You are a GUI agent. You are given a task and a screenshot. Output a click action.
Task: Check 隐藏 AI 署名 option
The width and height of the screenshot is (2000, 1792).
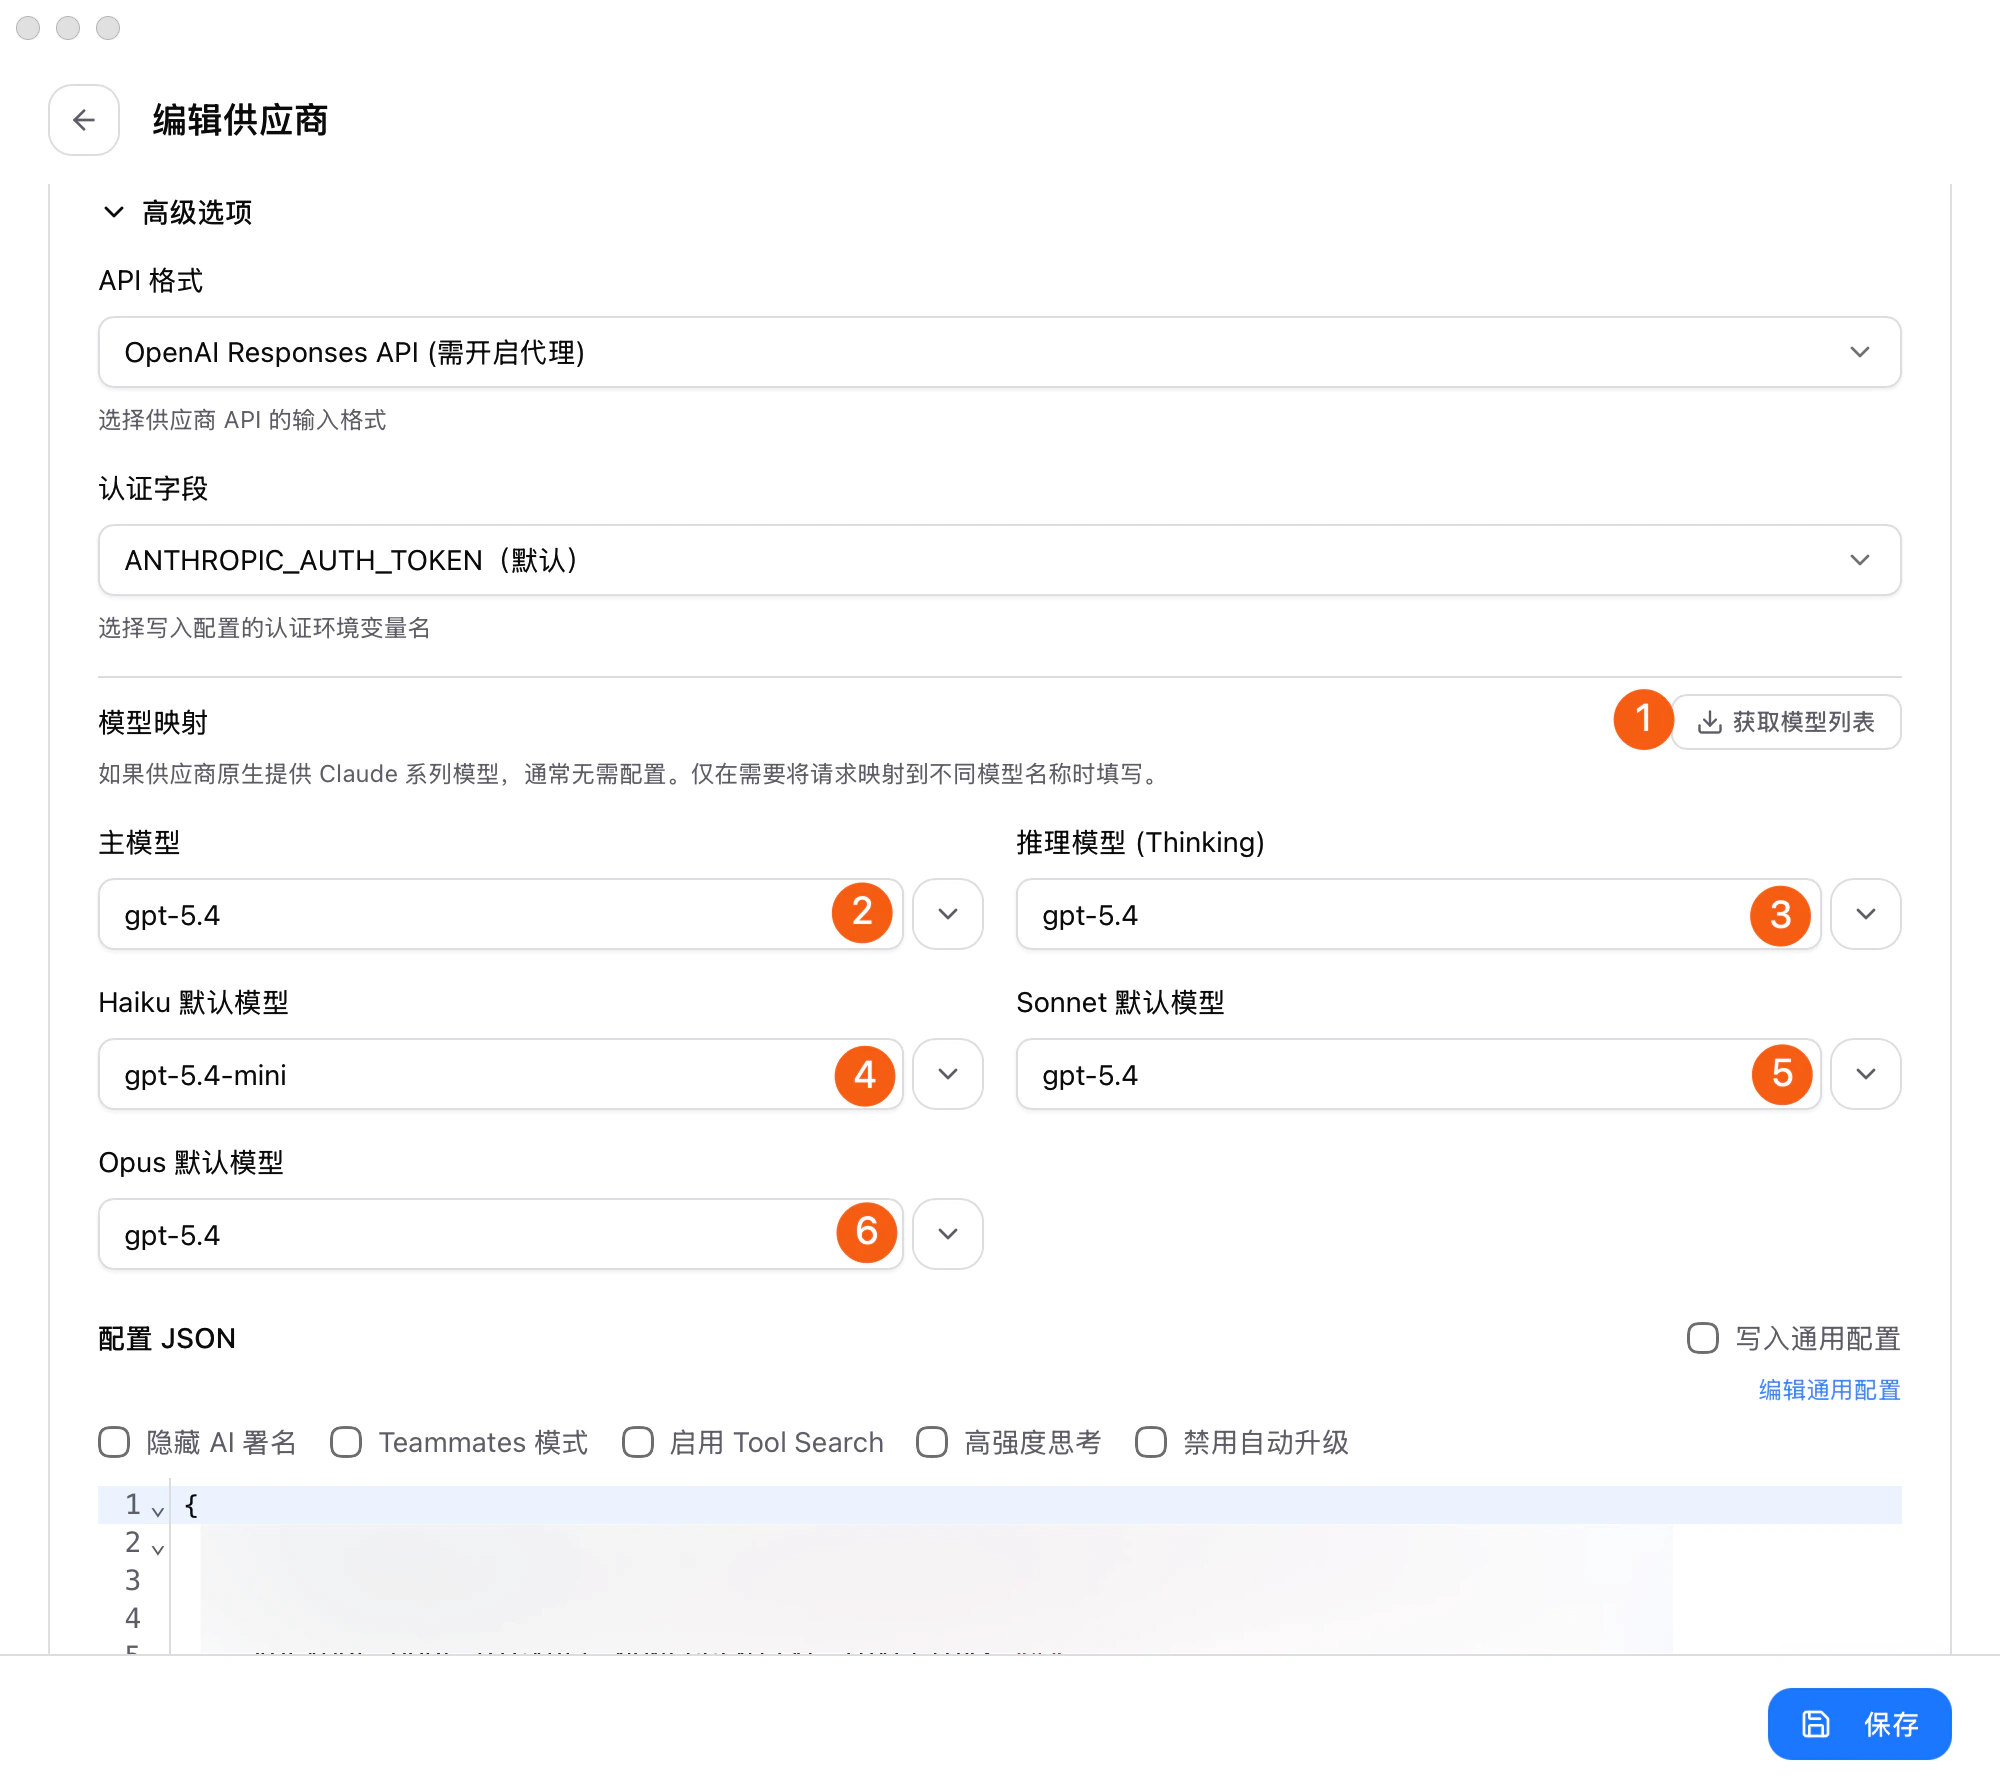(x=114, y=1442)
